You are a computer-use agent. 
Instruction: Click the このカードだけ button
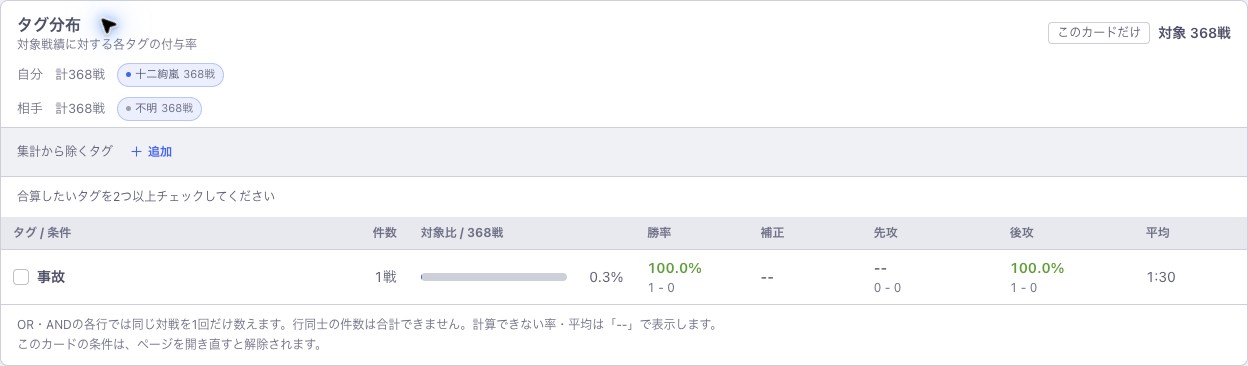tap(1099, 32)
